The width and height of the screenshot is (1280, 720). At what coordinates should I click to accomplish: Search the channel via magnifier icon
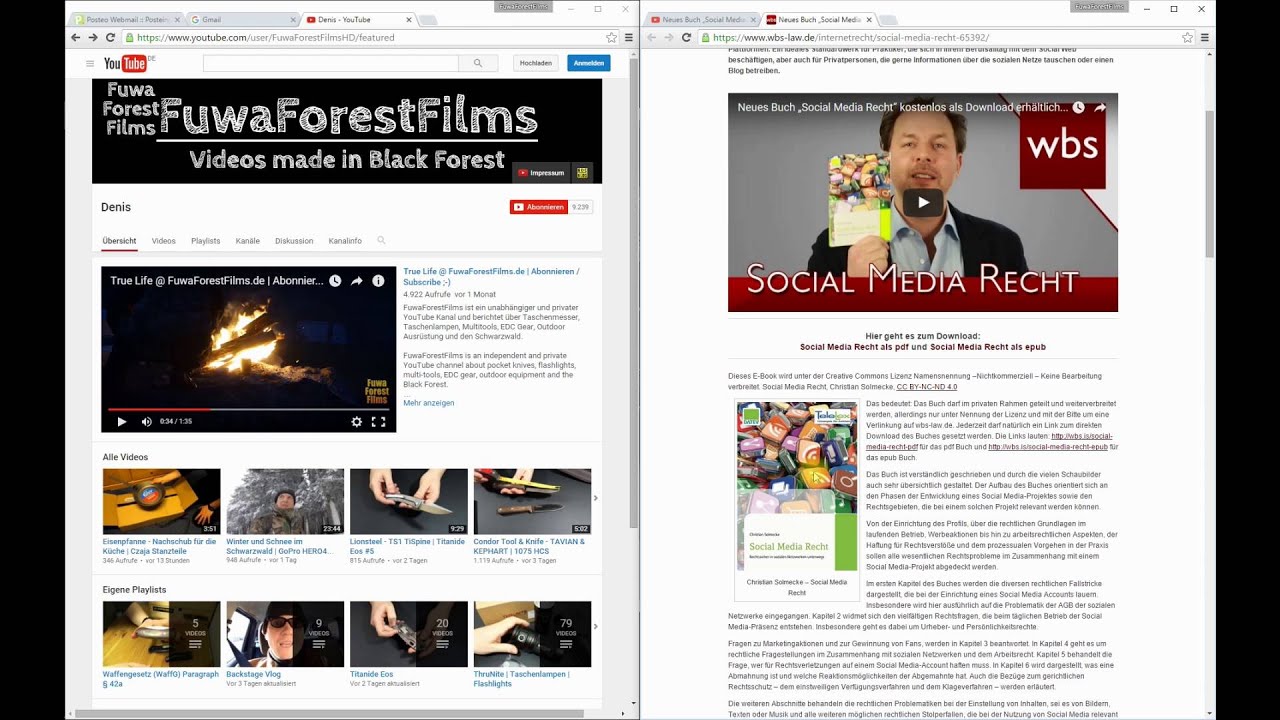click(381, 241)
